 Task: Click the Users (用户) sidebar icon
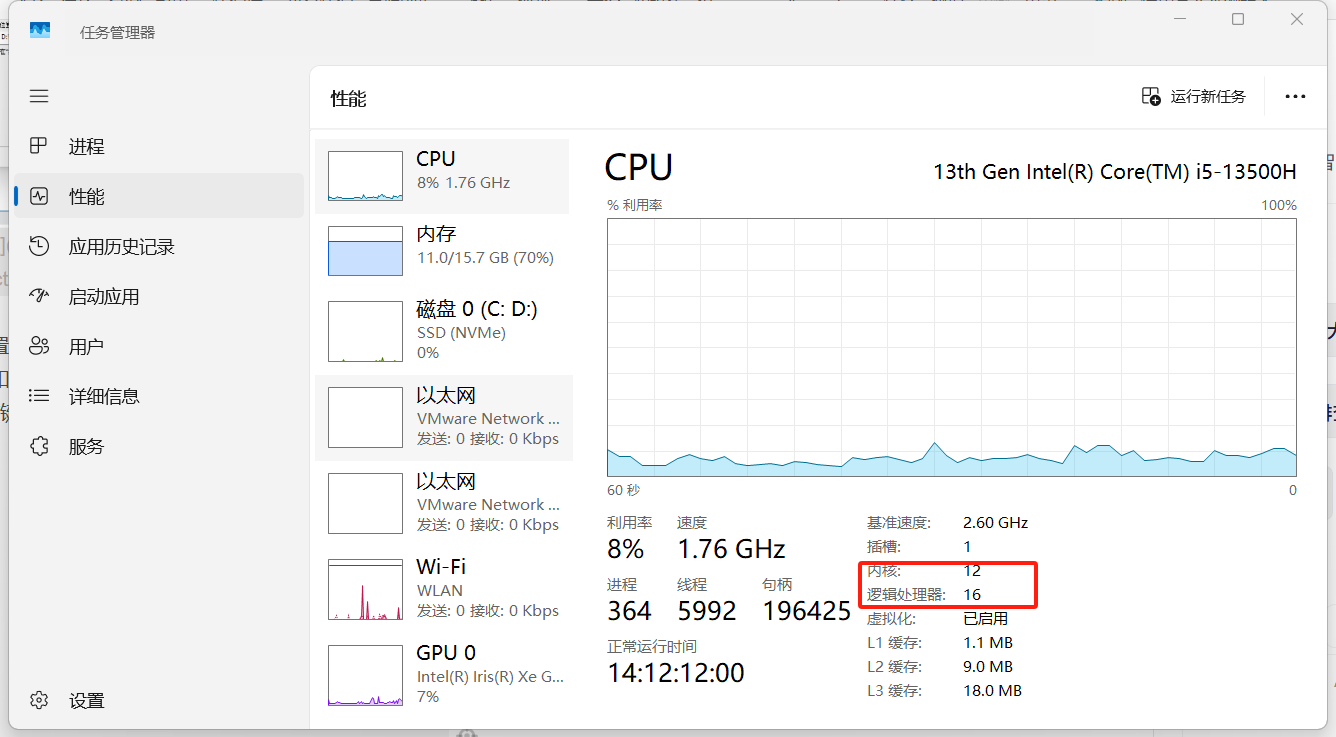pos(39,346)
